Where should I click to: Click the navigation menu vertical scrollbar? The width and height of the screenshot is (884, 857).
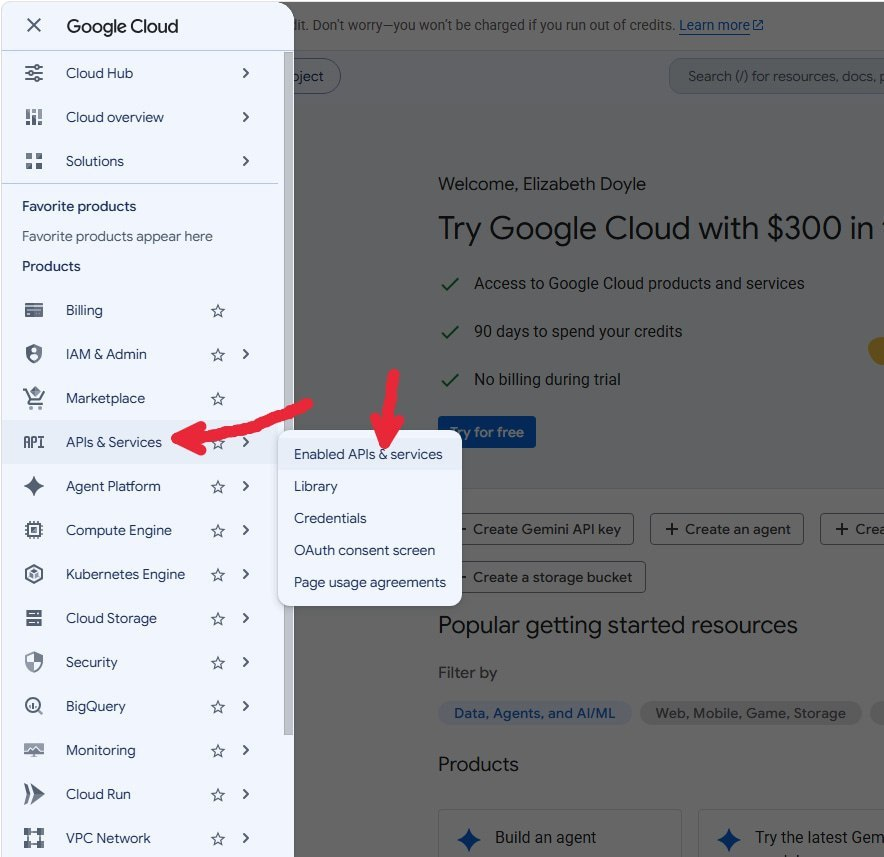tap(288, 394)
